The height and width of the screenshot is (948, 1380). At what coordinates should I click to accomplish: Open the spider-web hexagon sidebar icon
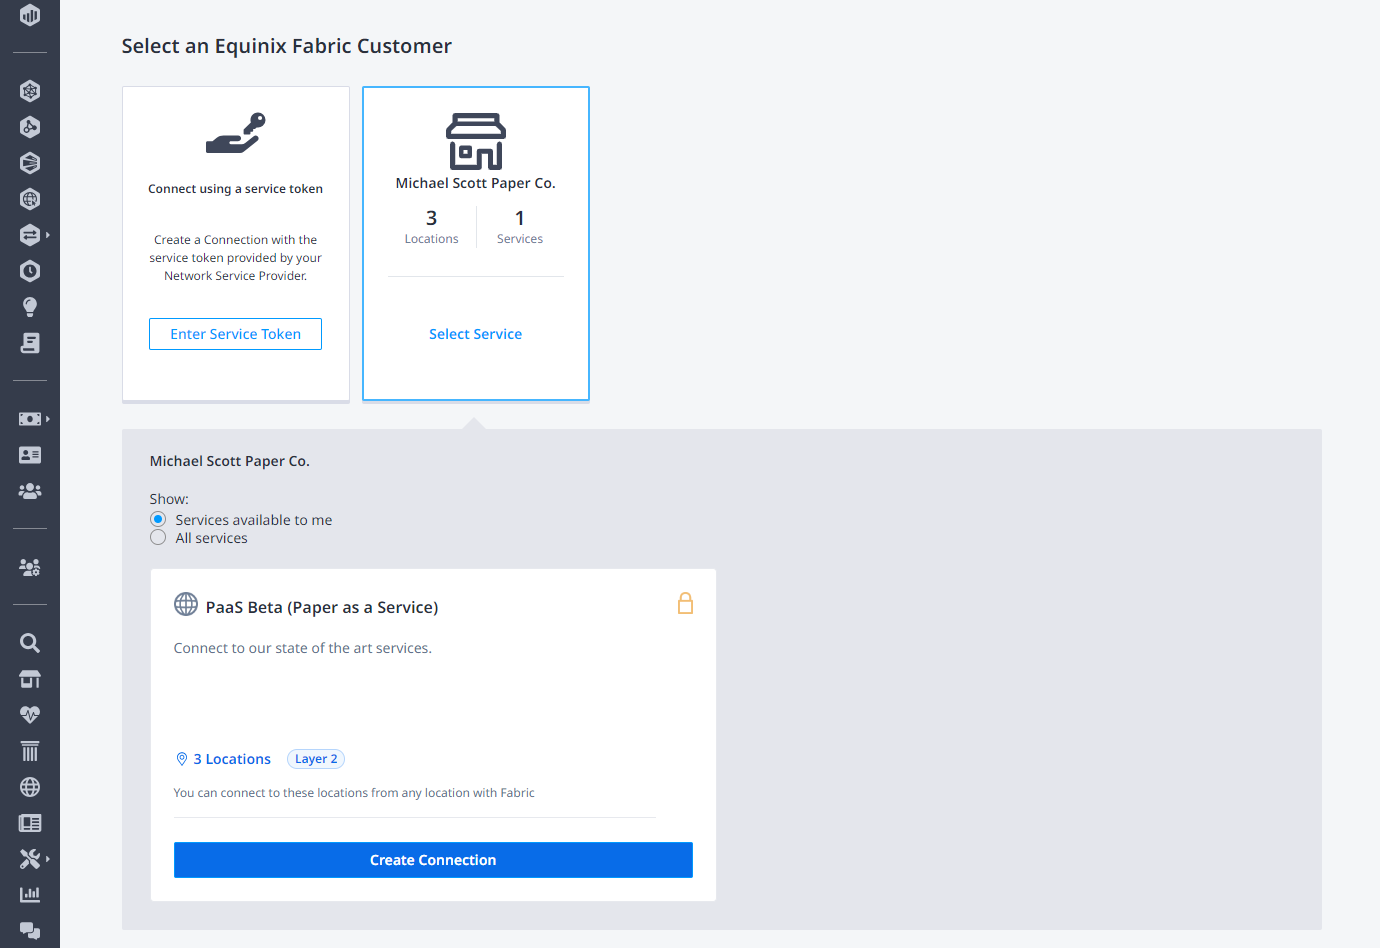click(30, 91)
